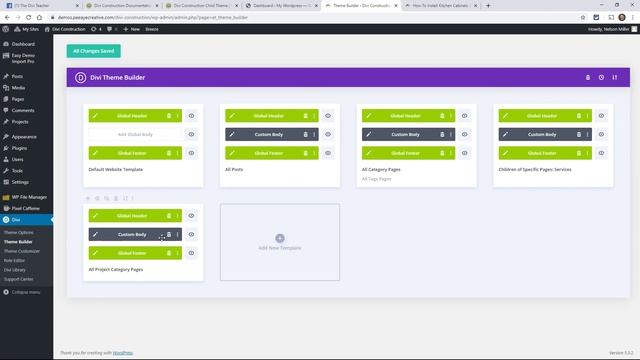
Task: Open options menu for Default Website Template header
Action: pos(178,116)
